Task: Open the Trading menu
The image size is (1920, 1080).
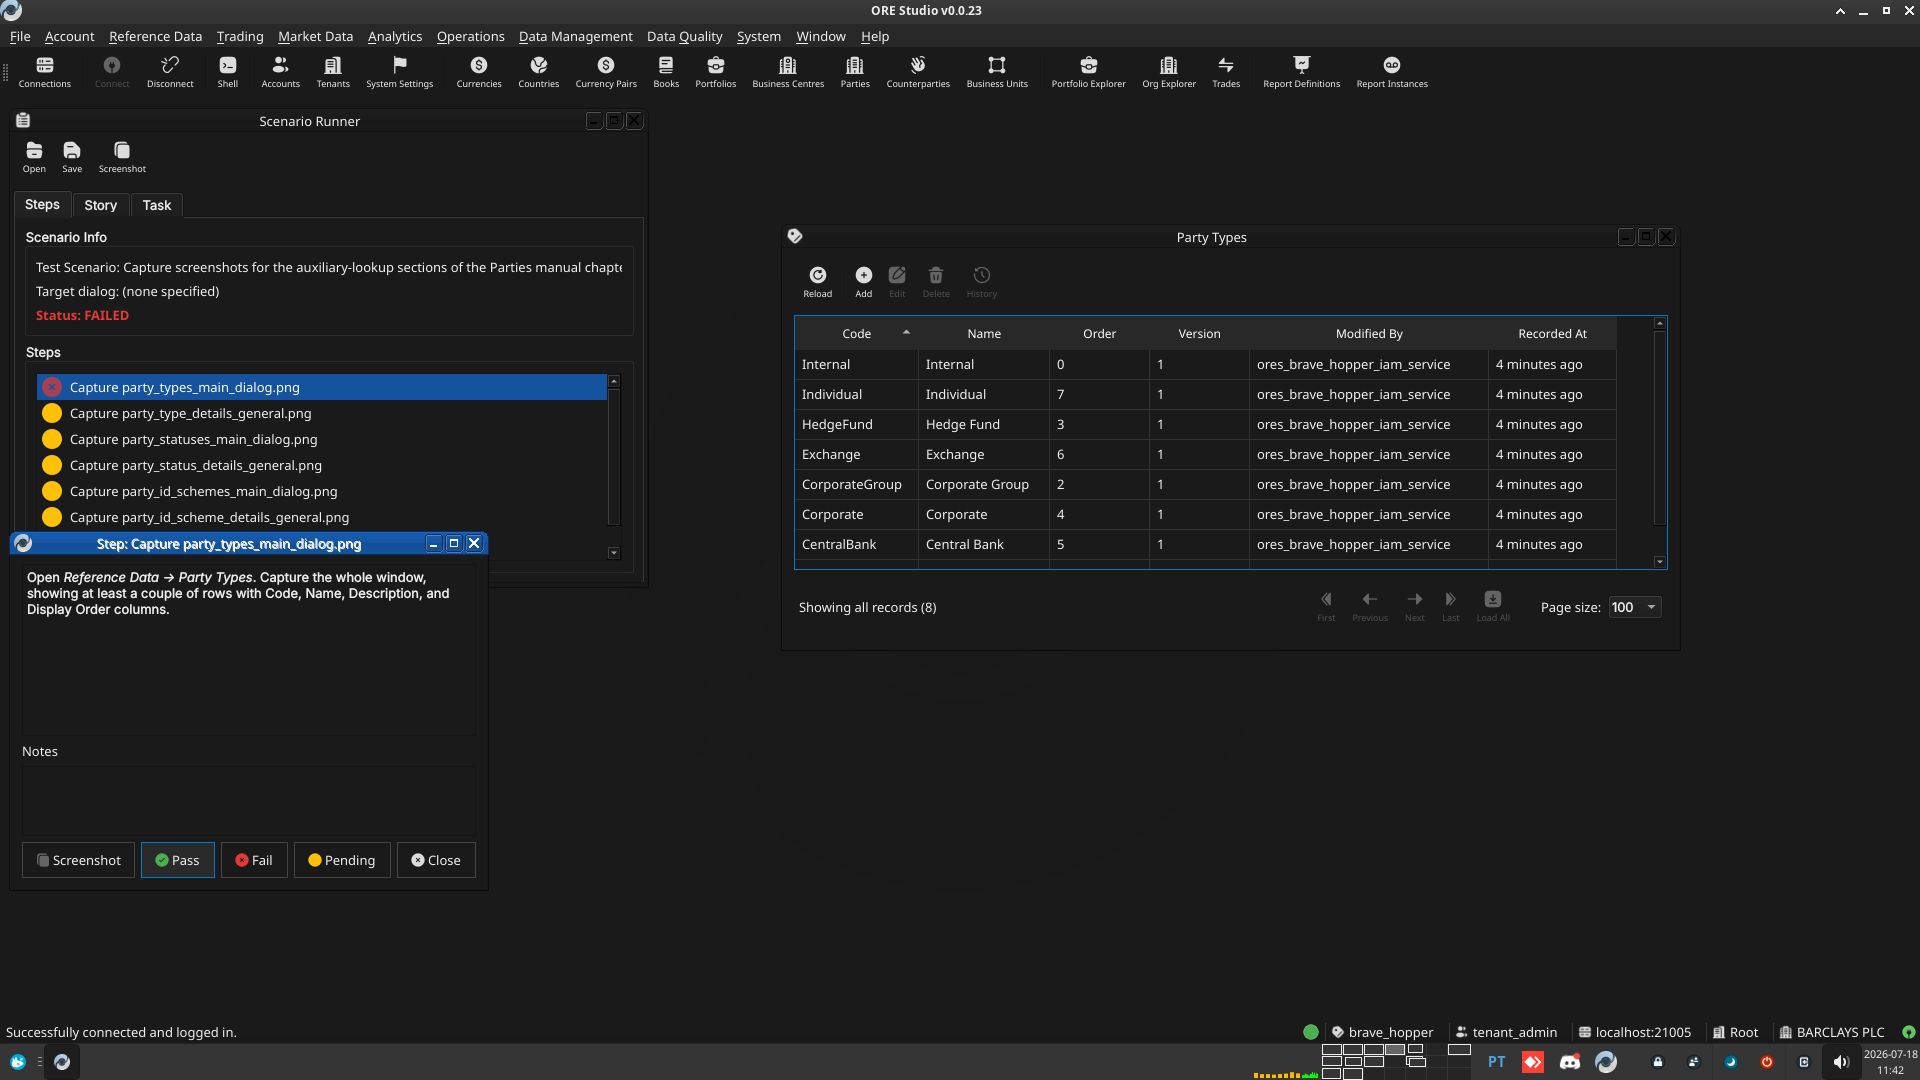Action: 240,36
